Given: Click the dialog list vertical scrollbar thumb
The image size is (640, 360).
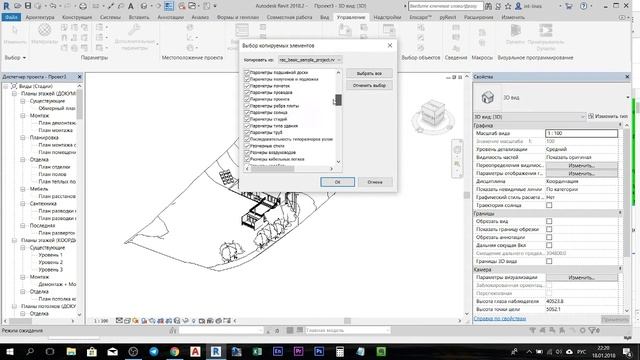Looking at the screenshot, I should [x=338, y=100].
